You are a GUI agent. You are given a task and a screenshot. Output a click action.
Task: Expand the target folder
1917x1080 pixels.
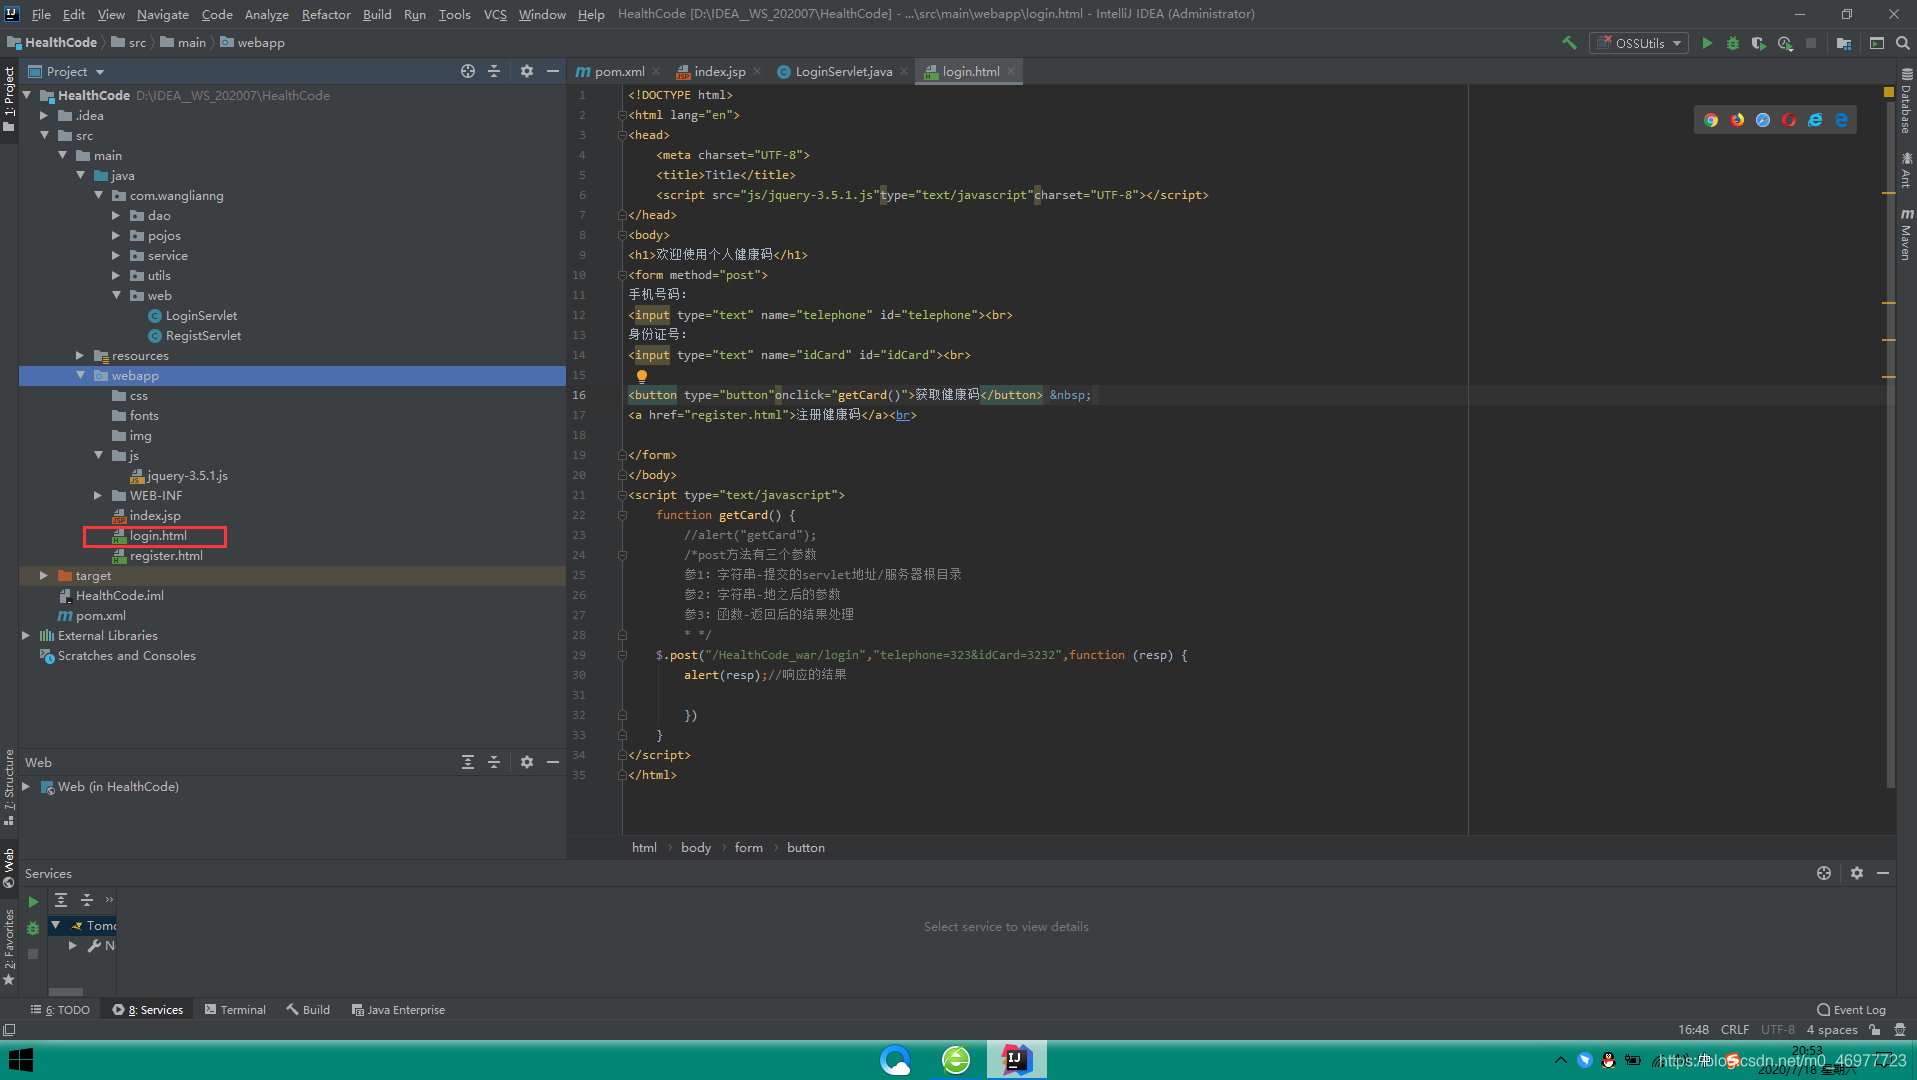44,576
